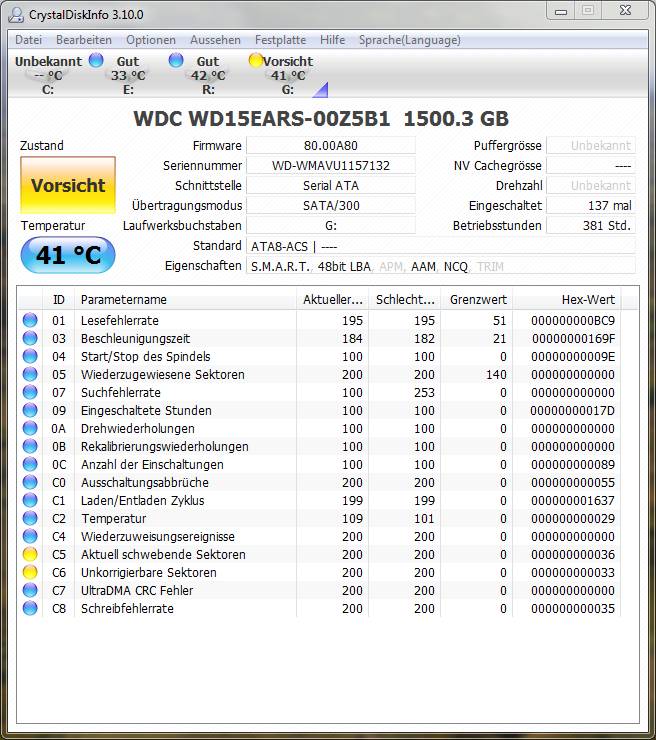Sort by the Parametername column header

pos(185,300)
